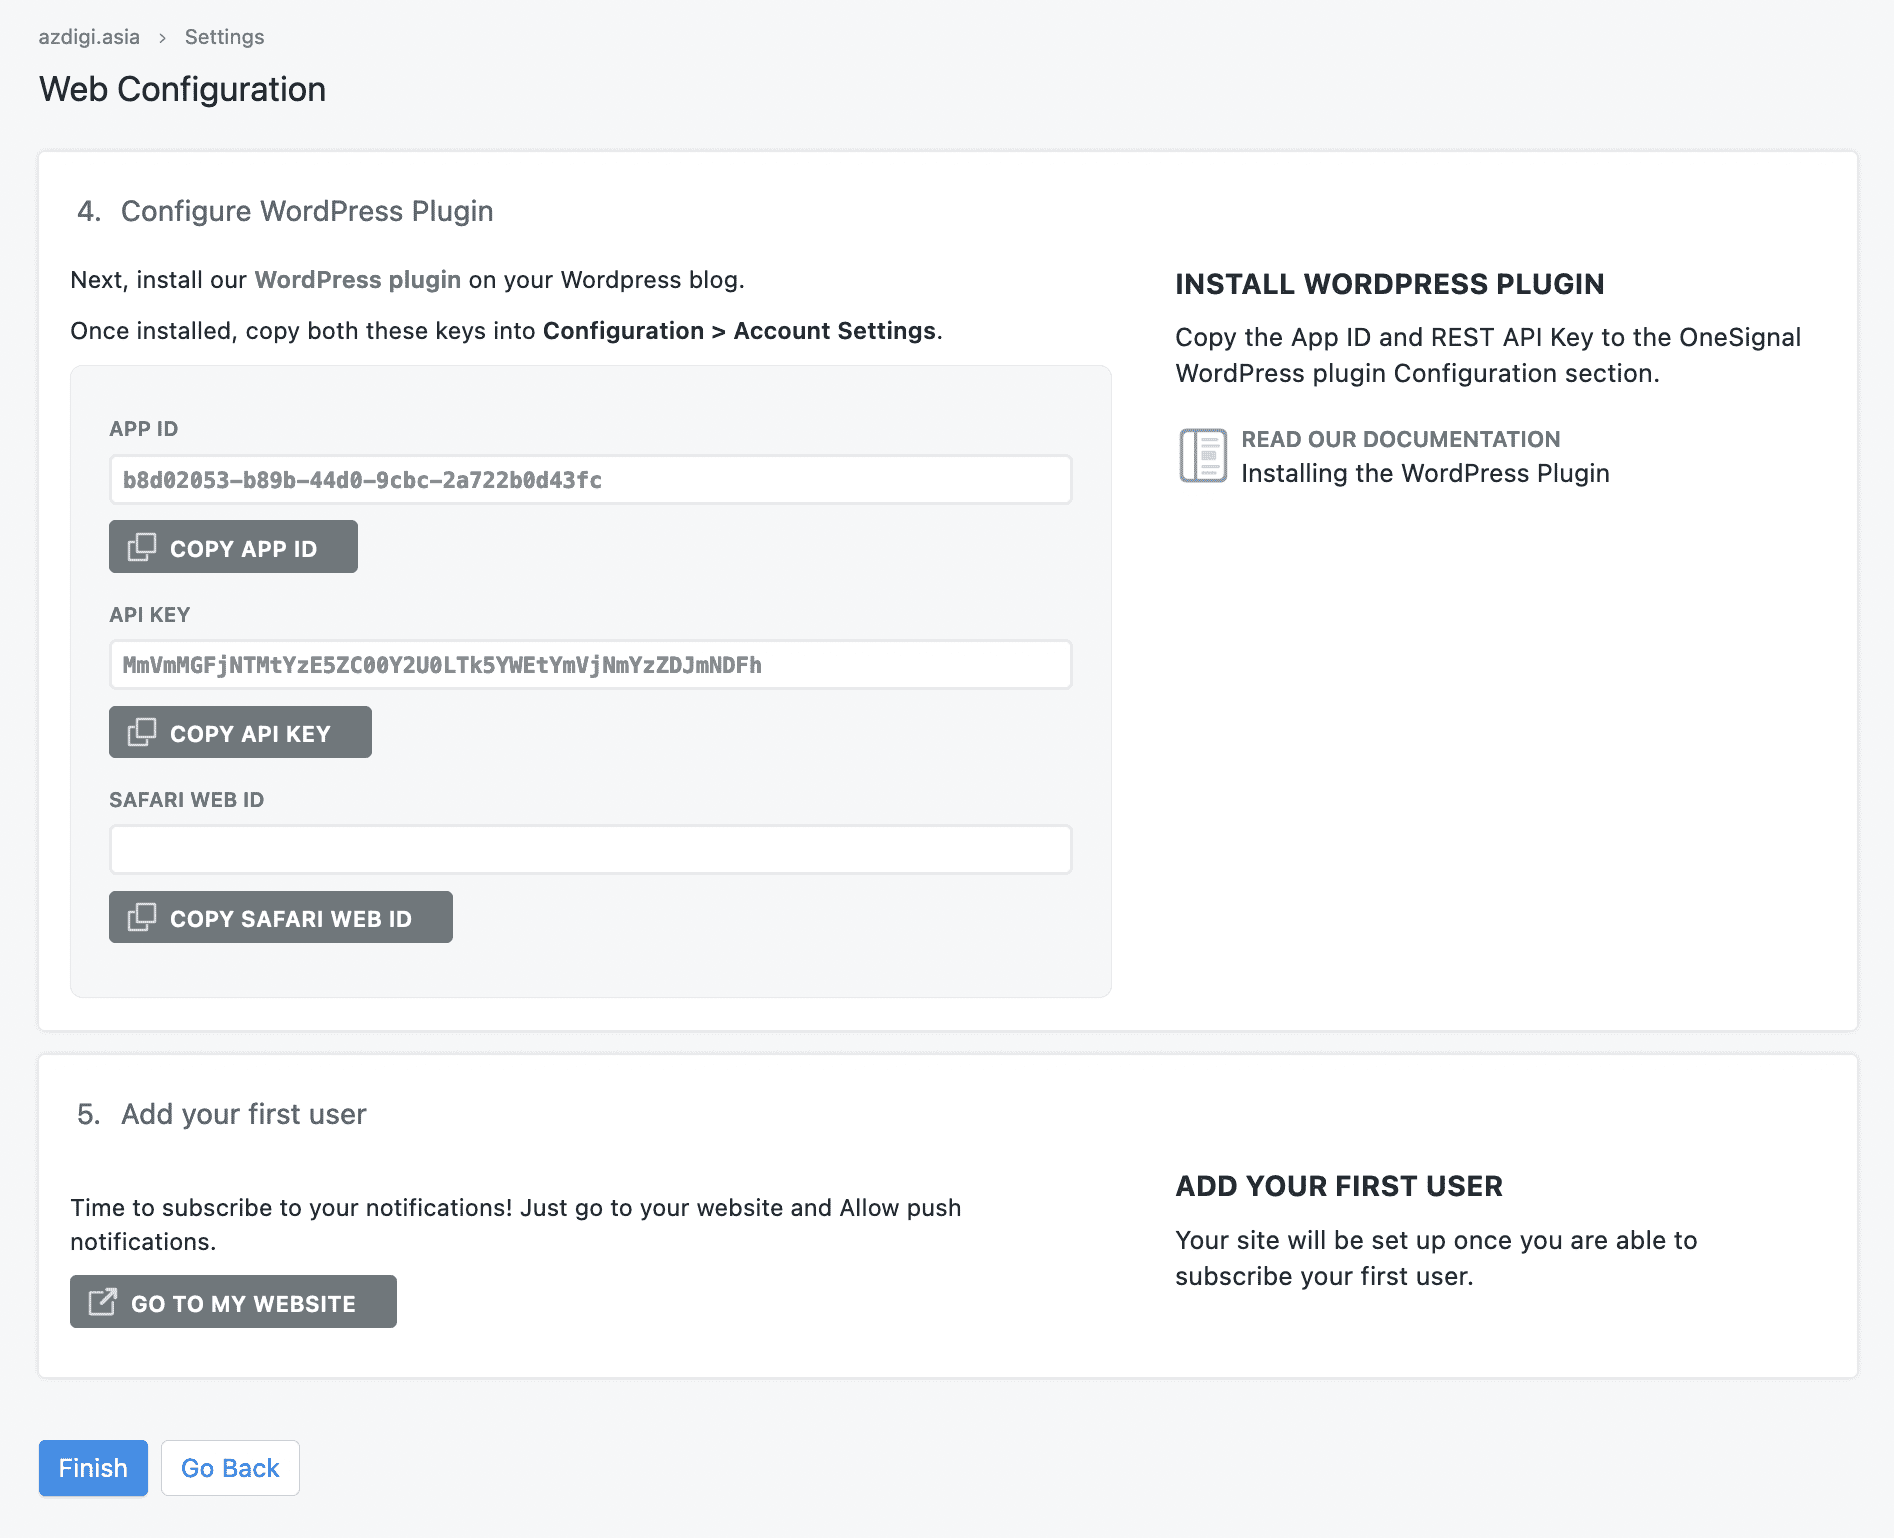Focus the APP ID text field
The image size is (1894, 1538).
tap(590, 480)
